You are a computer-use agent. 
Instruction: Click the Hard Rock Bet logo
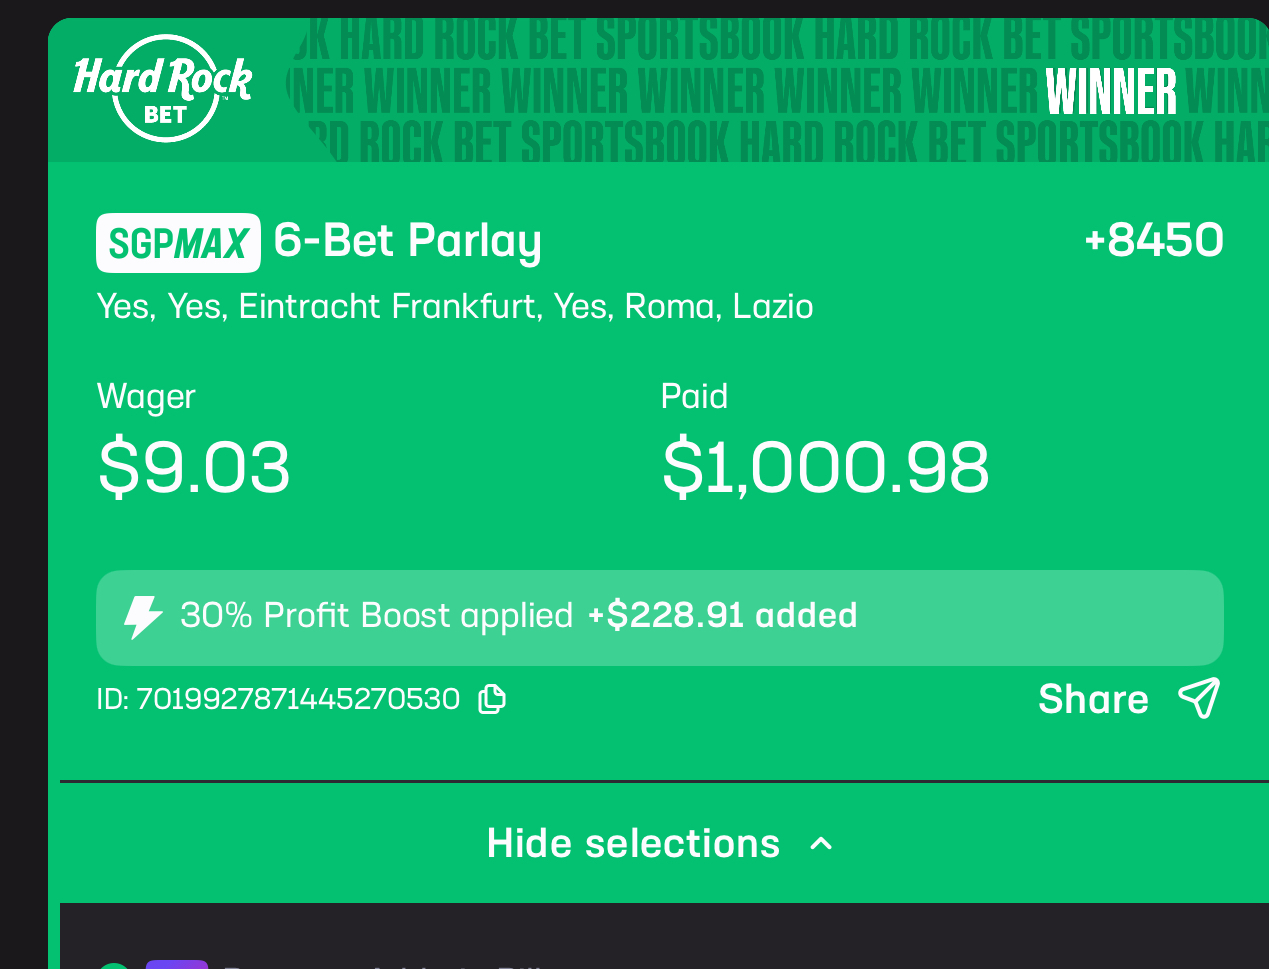163,88
